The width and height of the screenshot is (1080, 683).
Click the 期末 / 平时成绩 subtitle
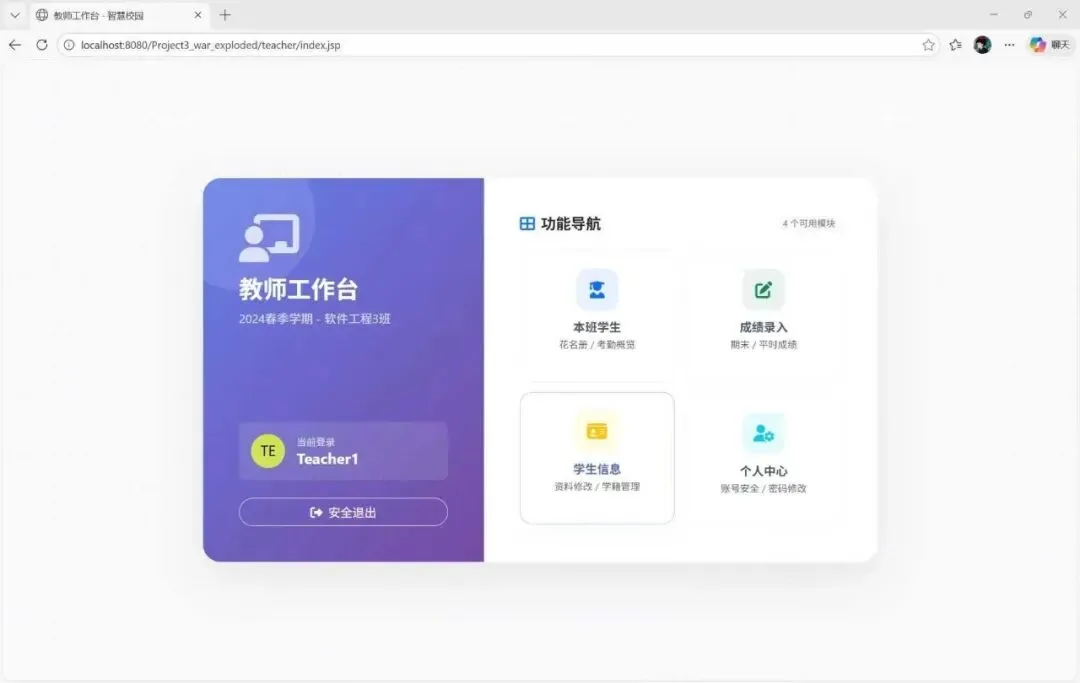(763, 345)
